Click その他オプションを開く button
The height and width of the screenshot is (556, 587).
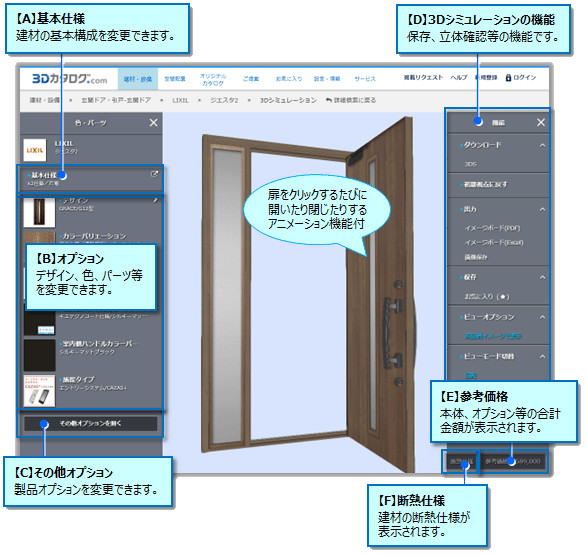pyautogui.click(x=91, y=423)
